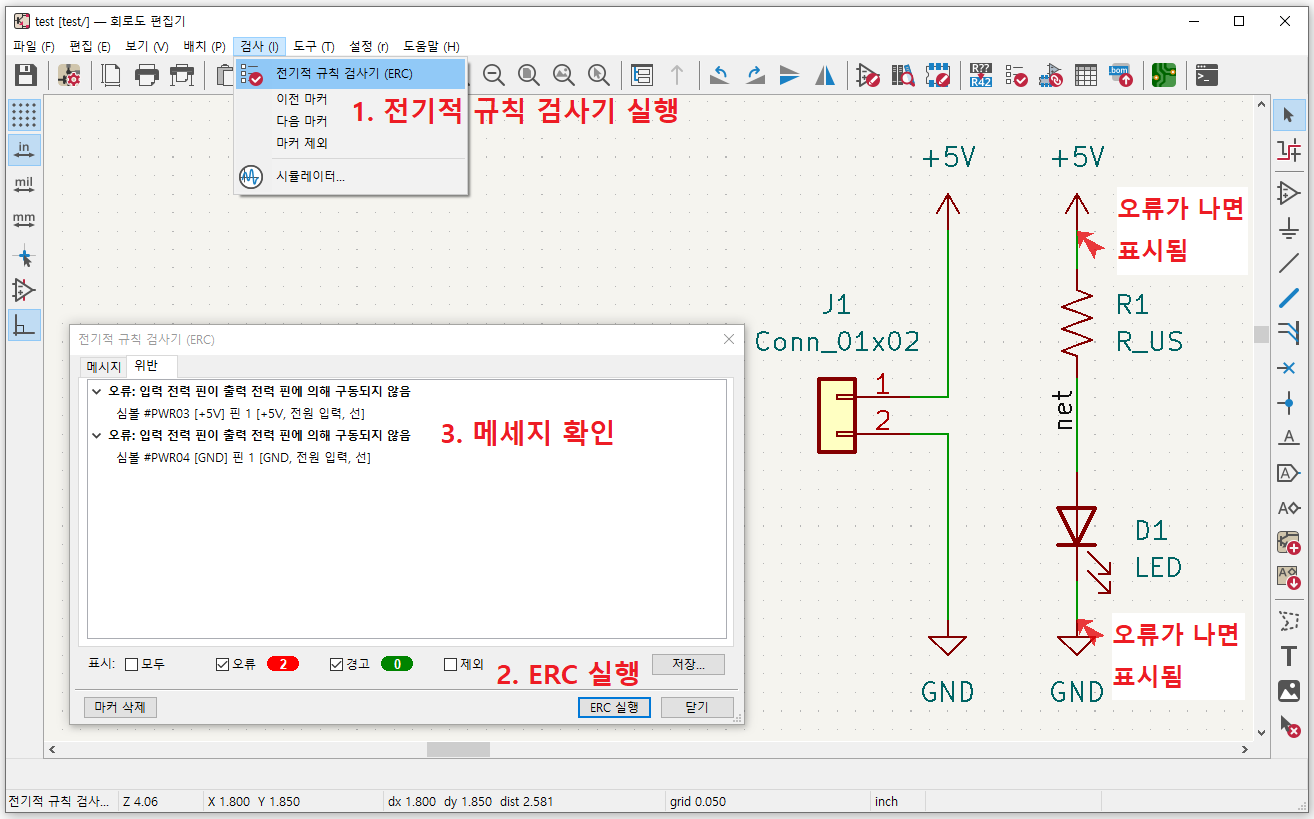Viewport: 1314px width, 819px height.
Task: Choose the select arrow tool
Action: [1289, 115]
